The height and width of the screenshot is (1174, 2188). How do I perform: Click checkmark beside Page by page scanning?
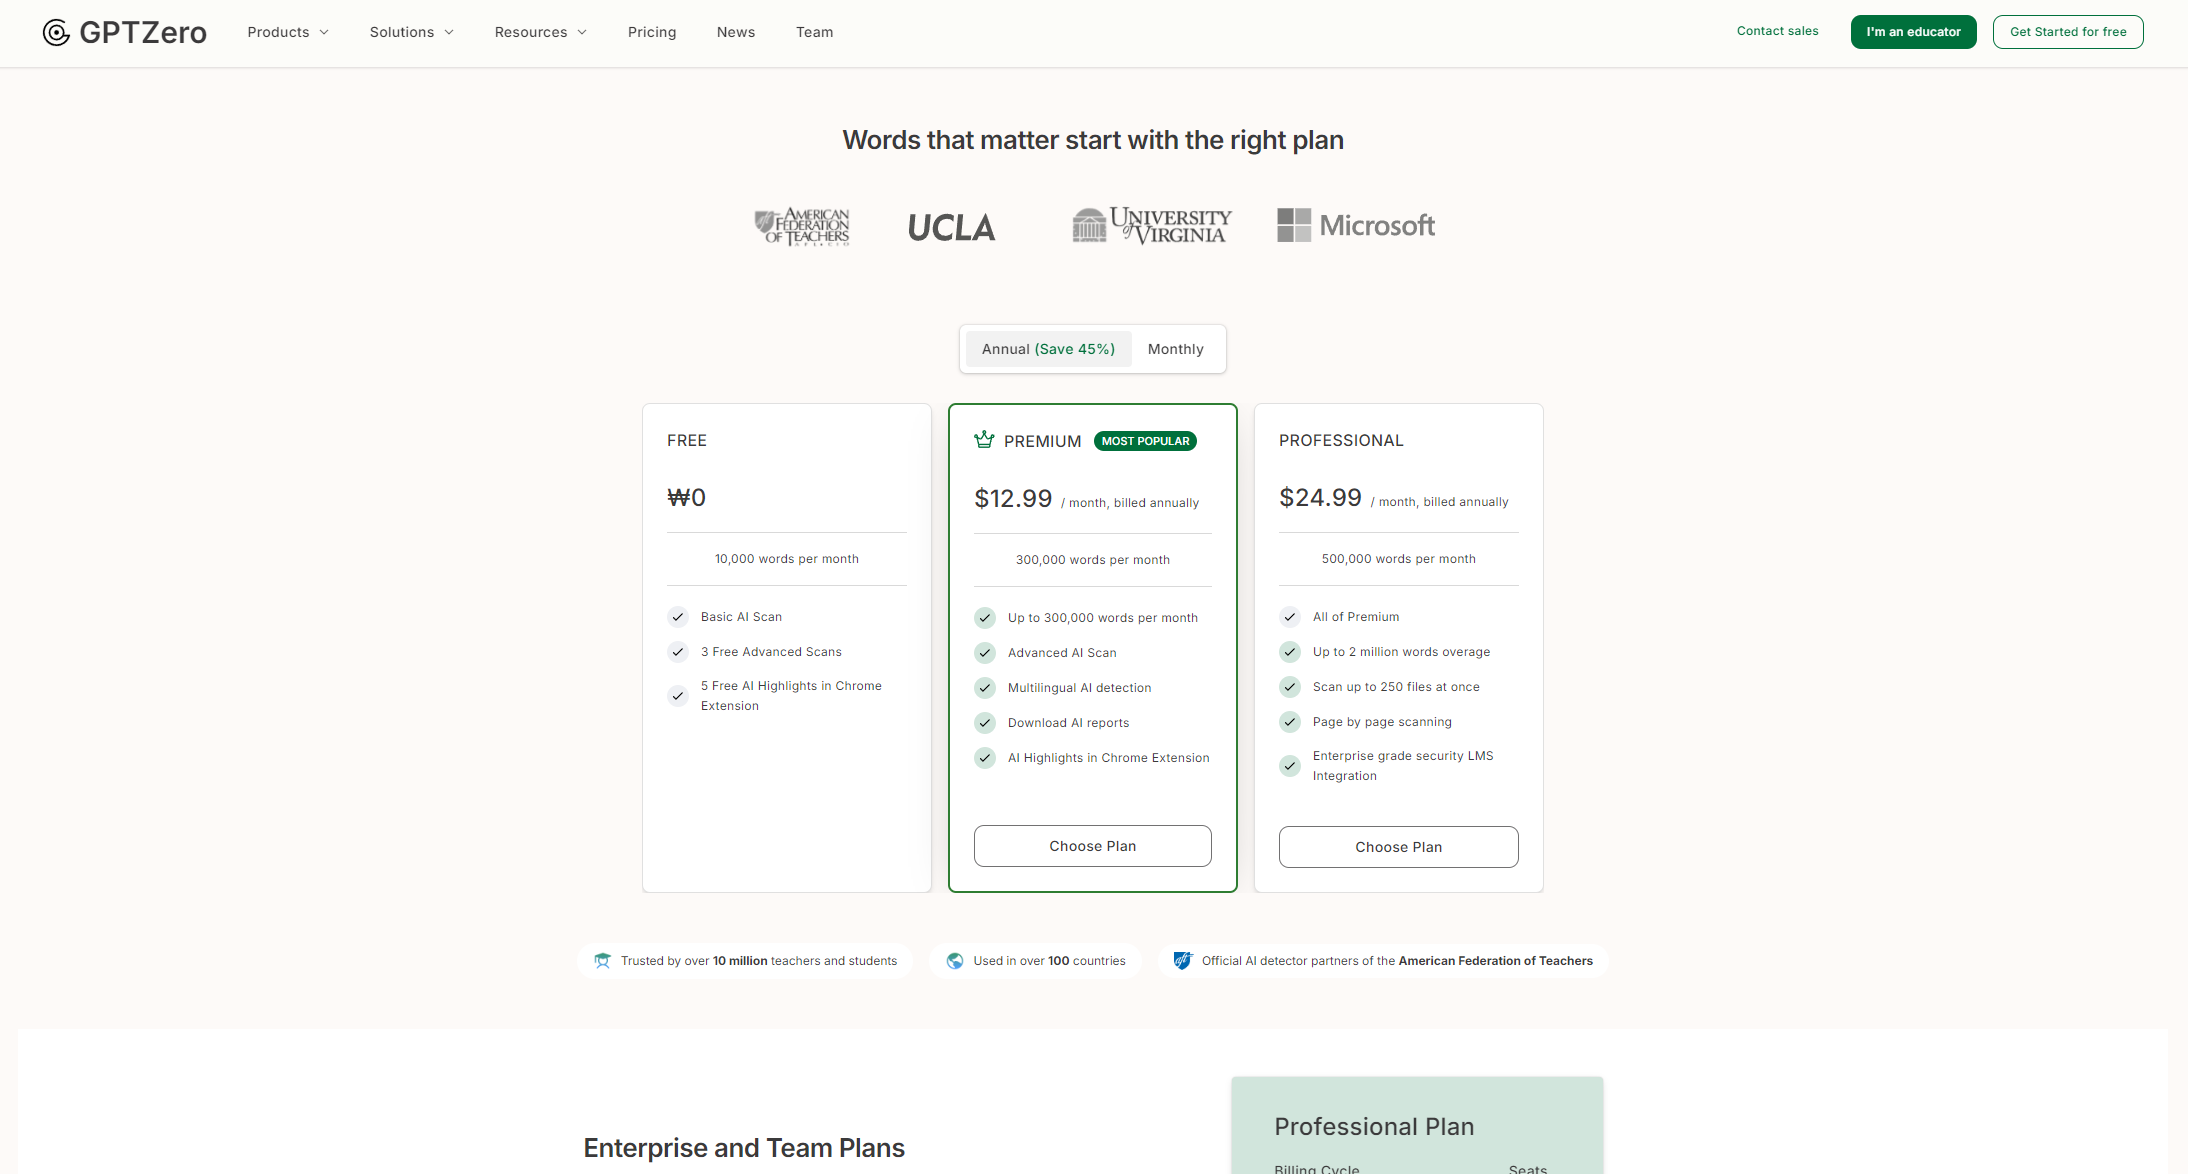click(1290, 722)
